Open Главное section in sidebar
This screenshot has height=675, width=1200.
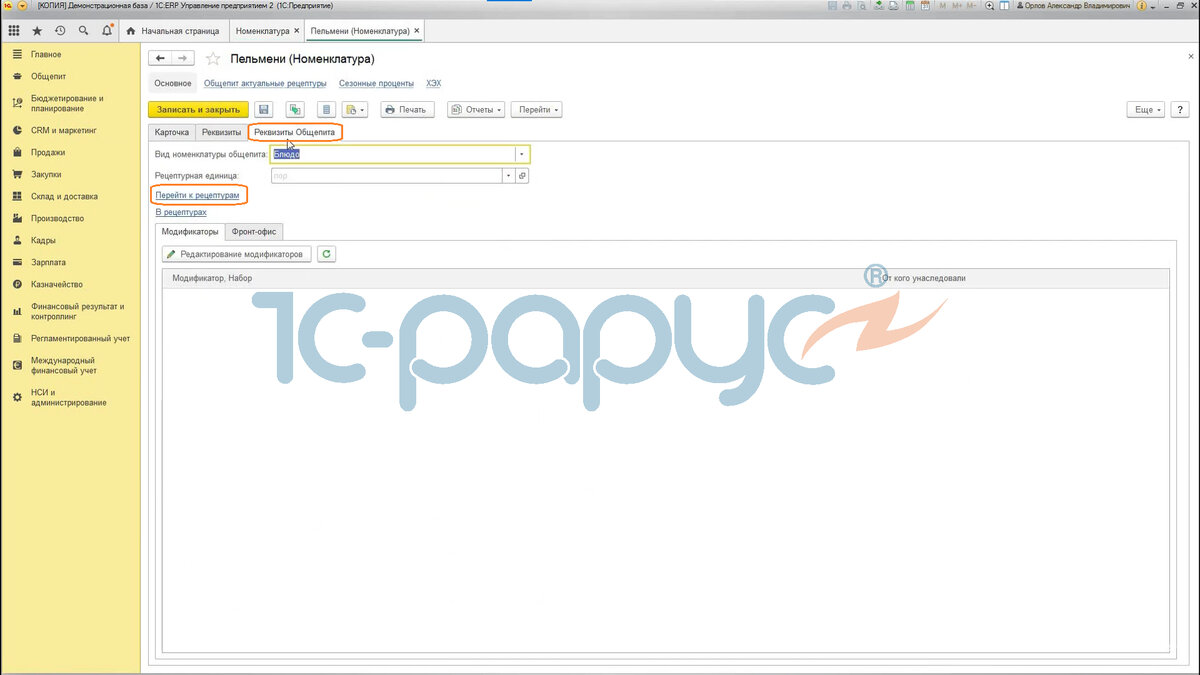[46, 55]
